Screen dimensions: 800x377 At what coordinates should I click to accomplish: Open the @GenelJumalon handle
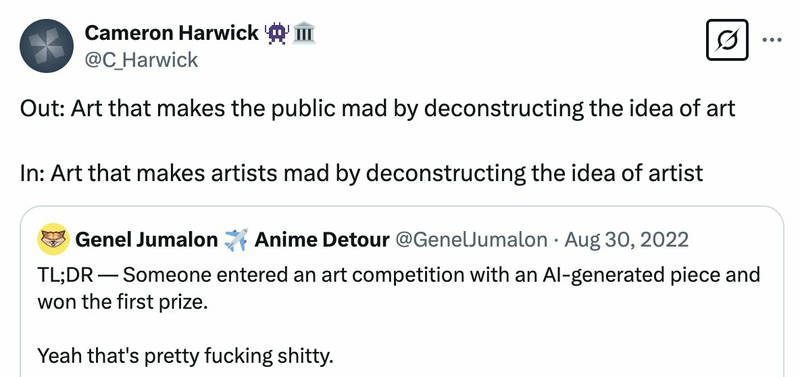coord(471,239)
